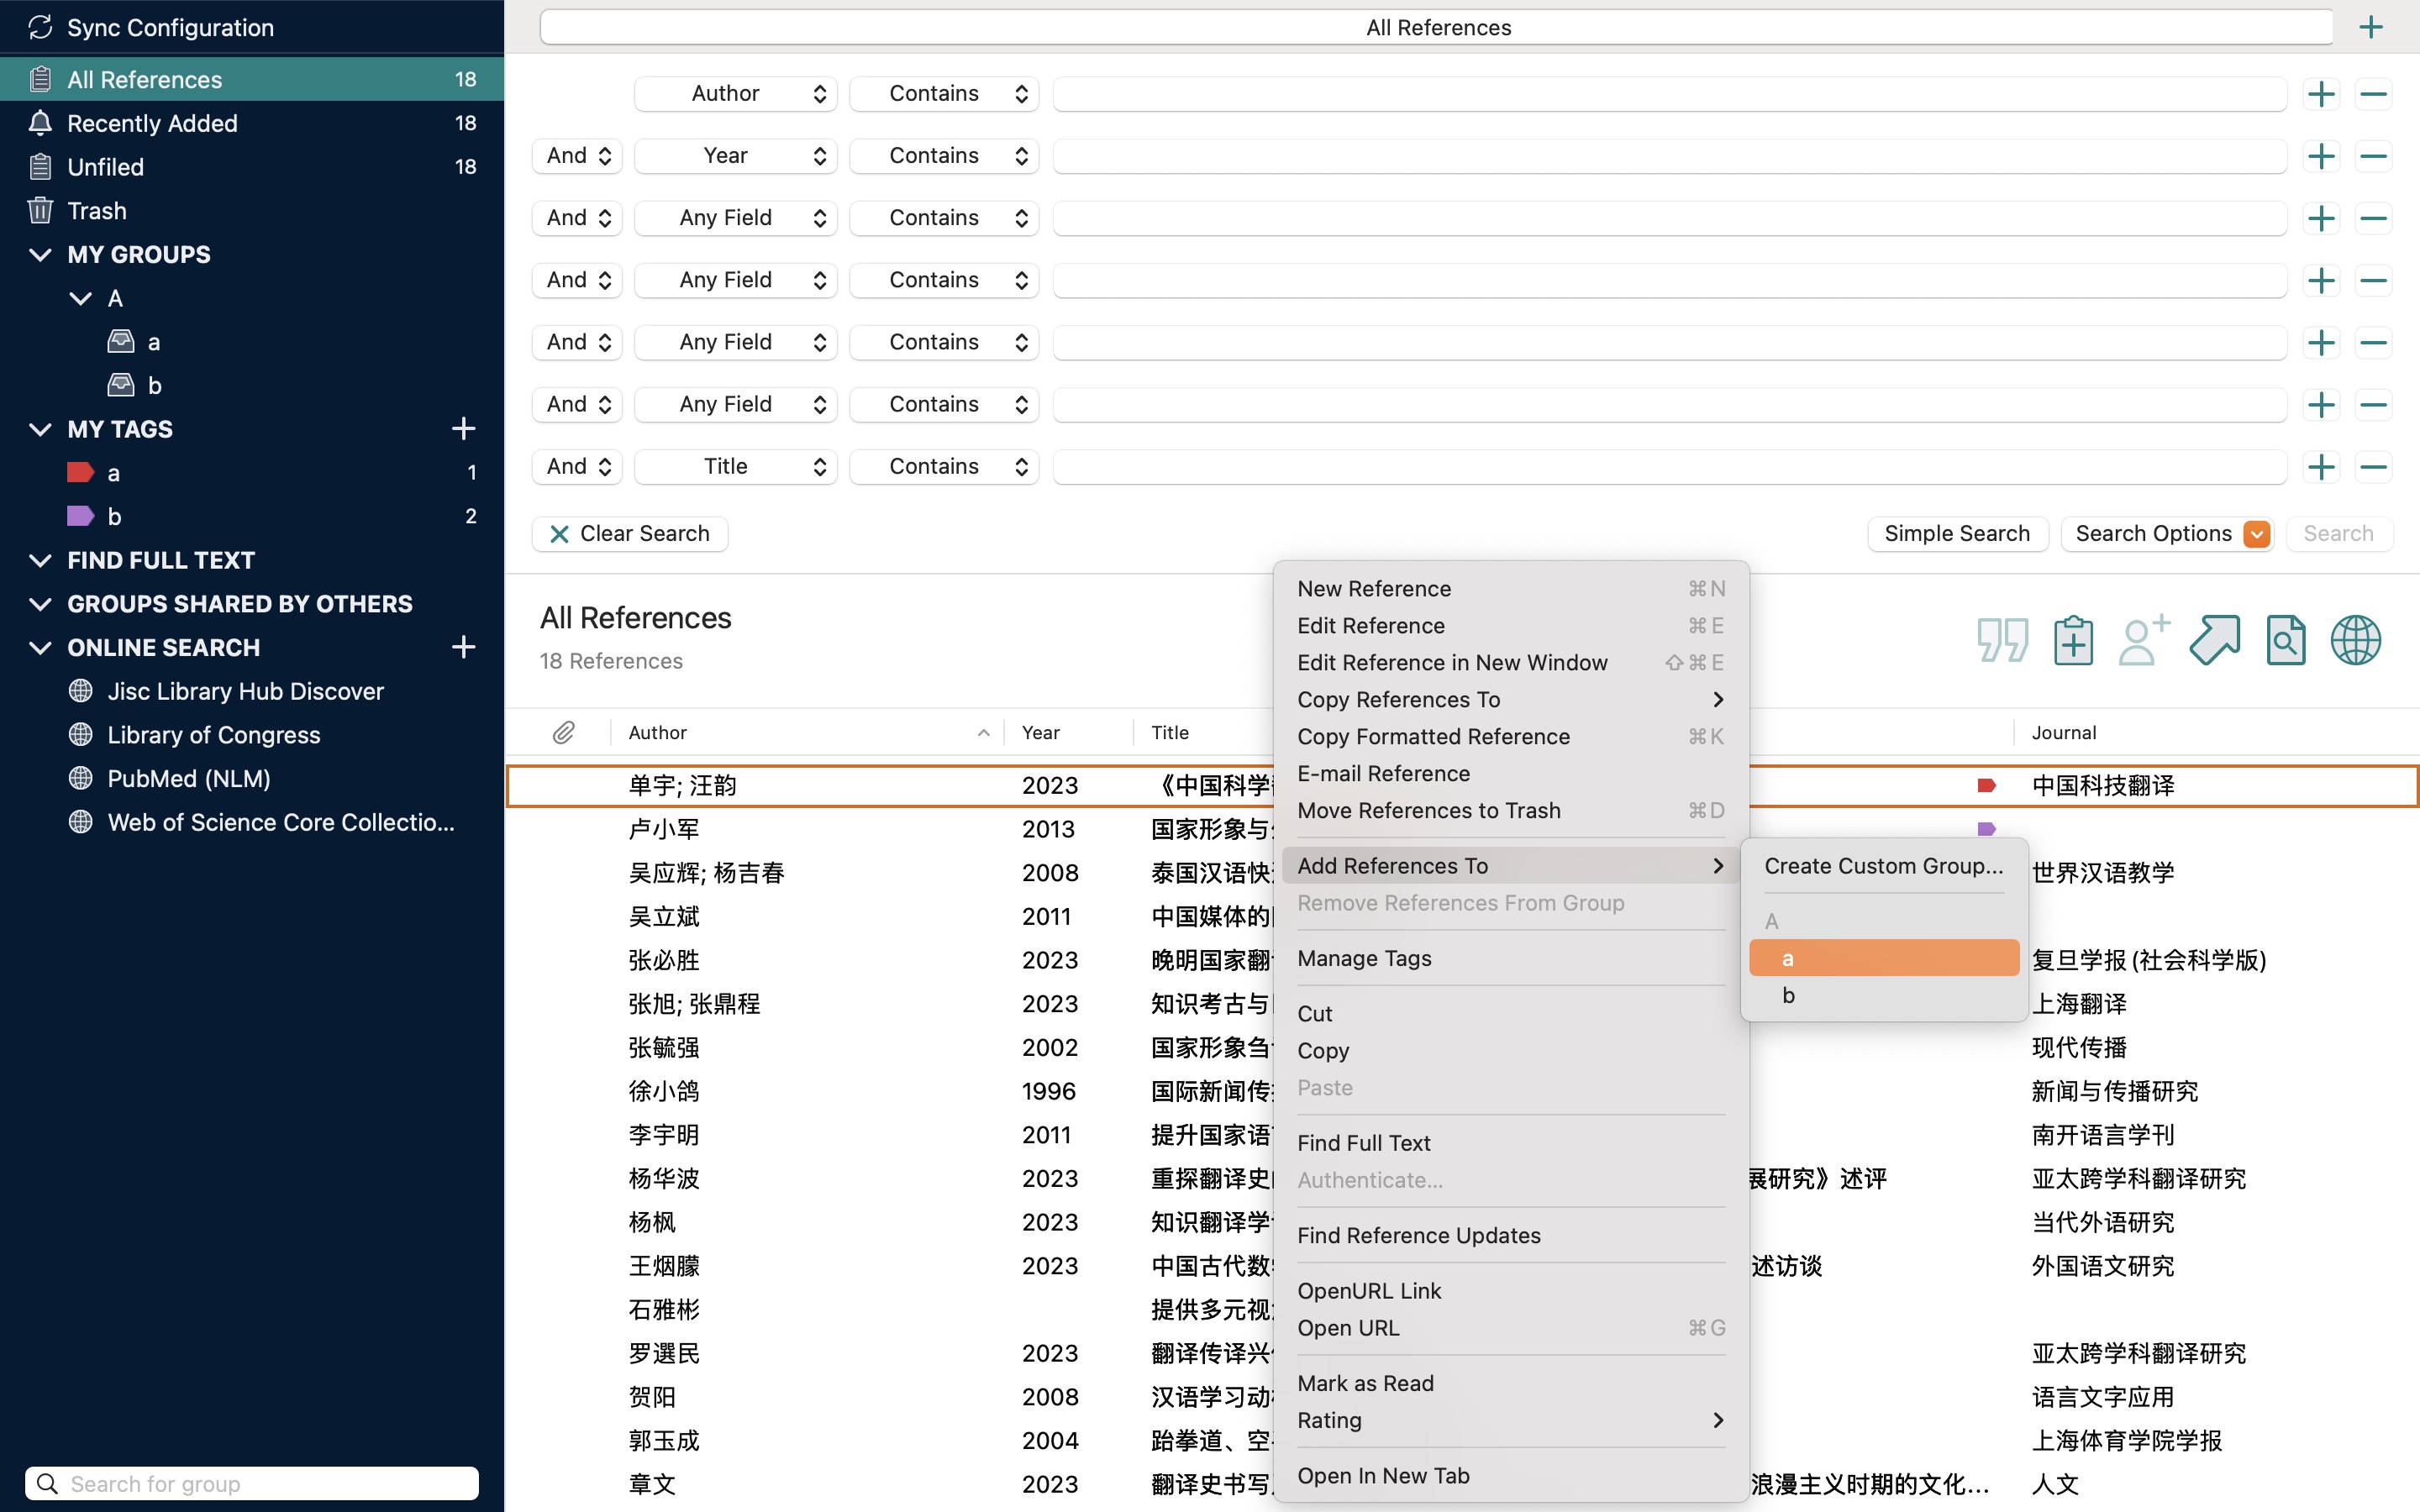Click the find full text document icon

point(2285,640)
